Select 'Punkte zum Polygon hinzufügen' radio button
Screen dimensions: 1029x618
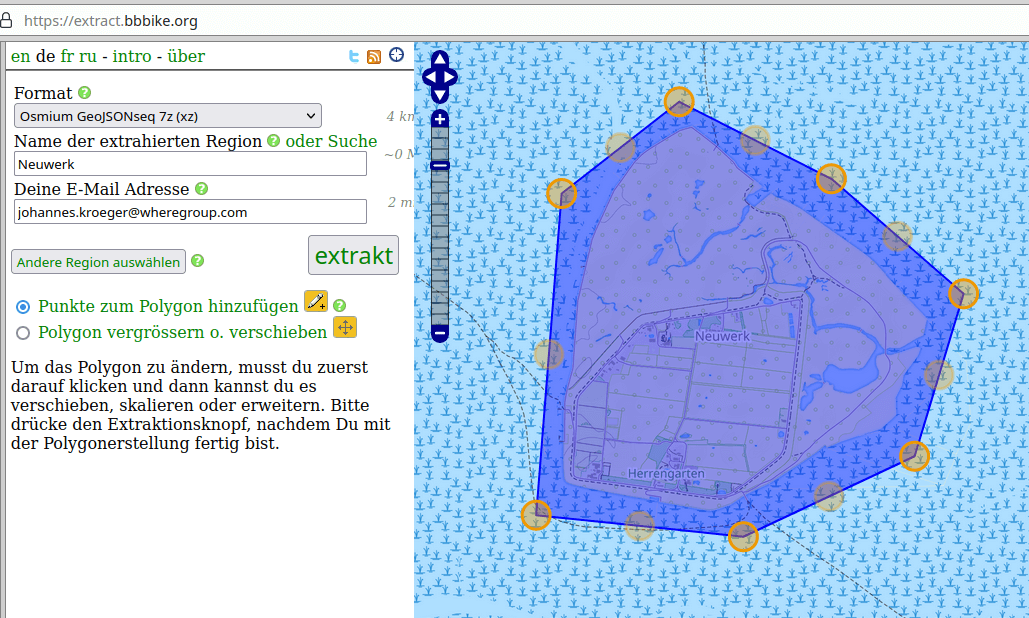point(24,307)
